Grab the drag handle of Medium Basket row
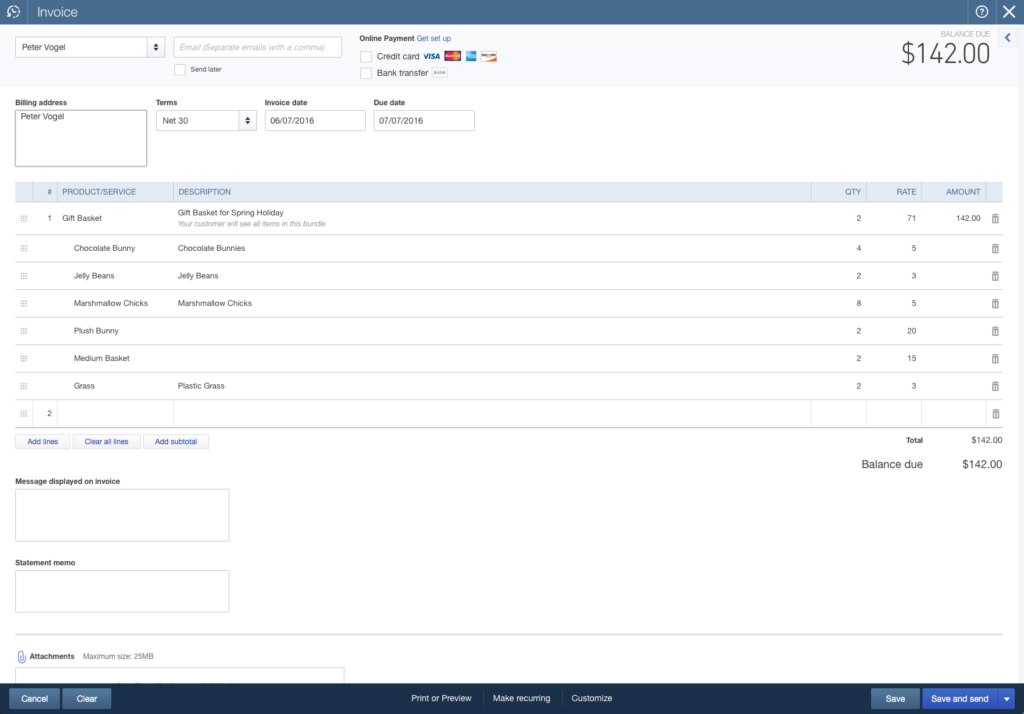 point(24,358)
